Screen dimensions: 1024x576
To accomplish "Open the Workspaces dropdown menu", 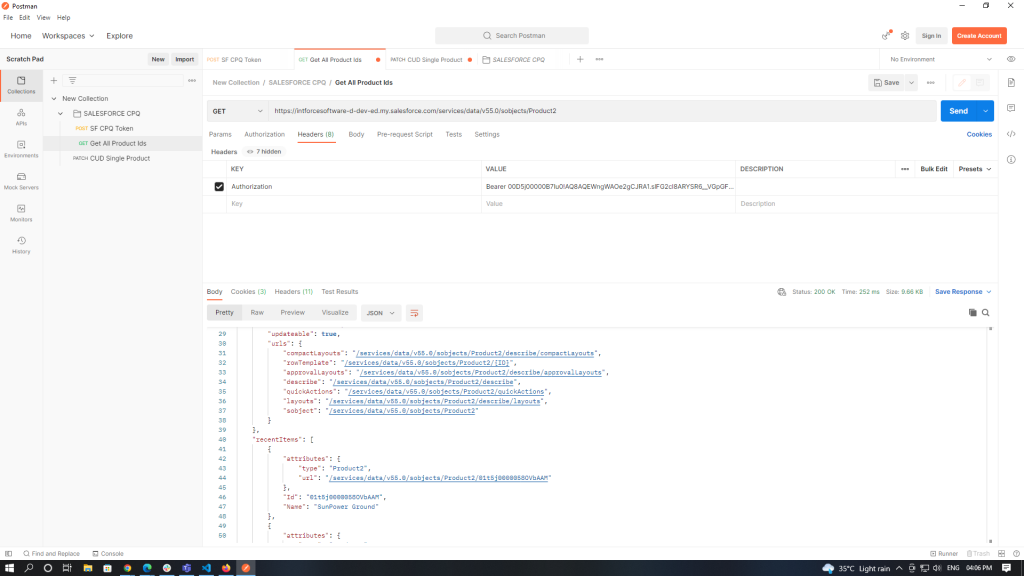I will (x=68, y=36).
